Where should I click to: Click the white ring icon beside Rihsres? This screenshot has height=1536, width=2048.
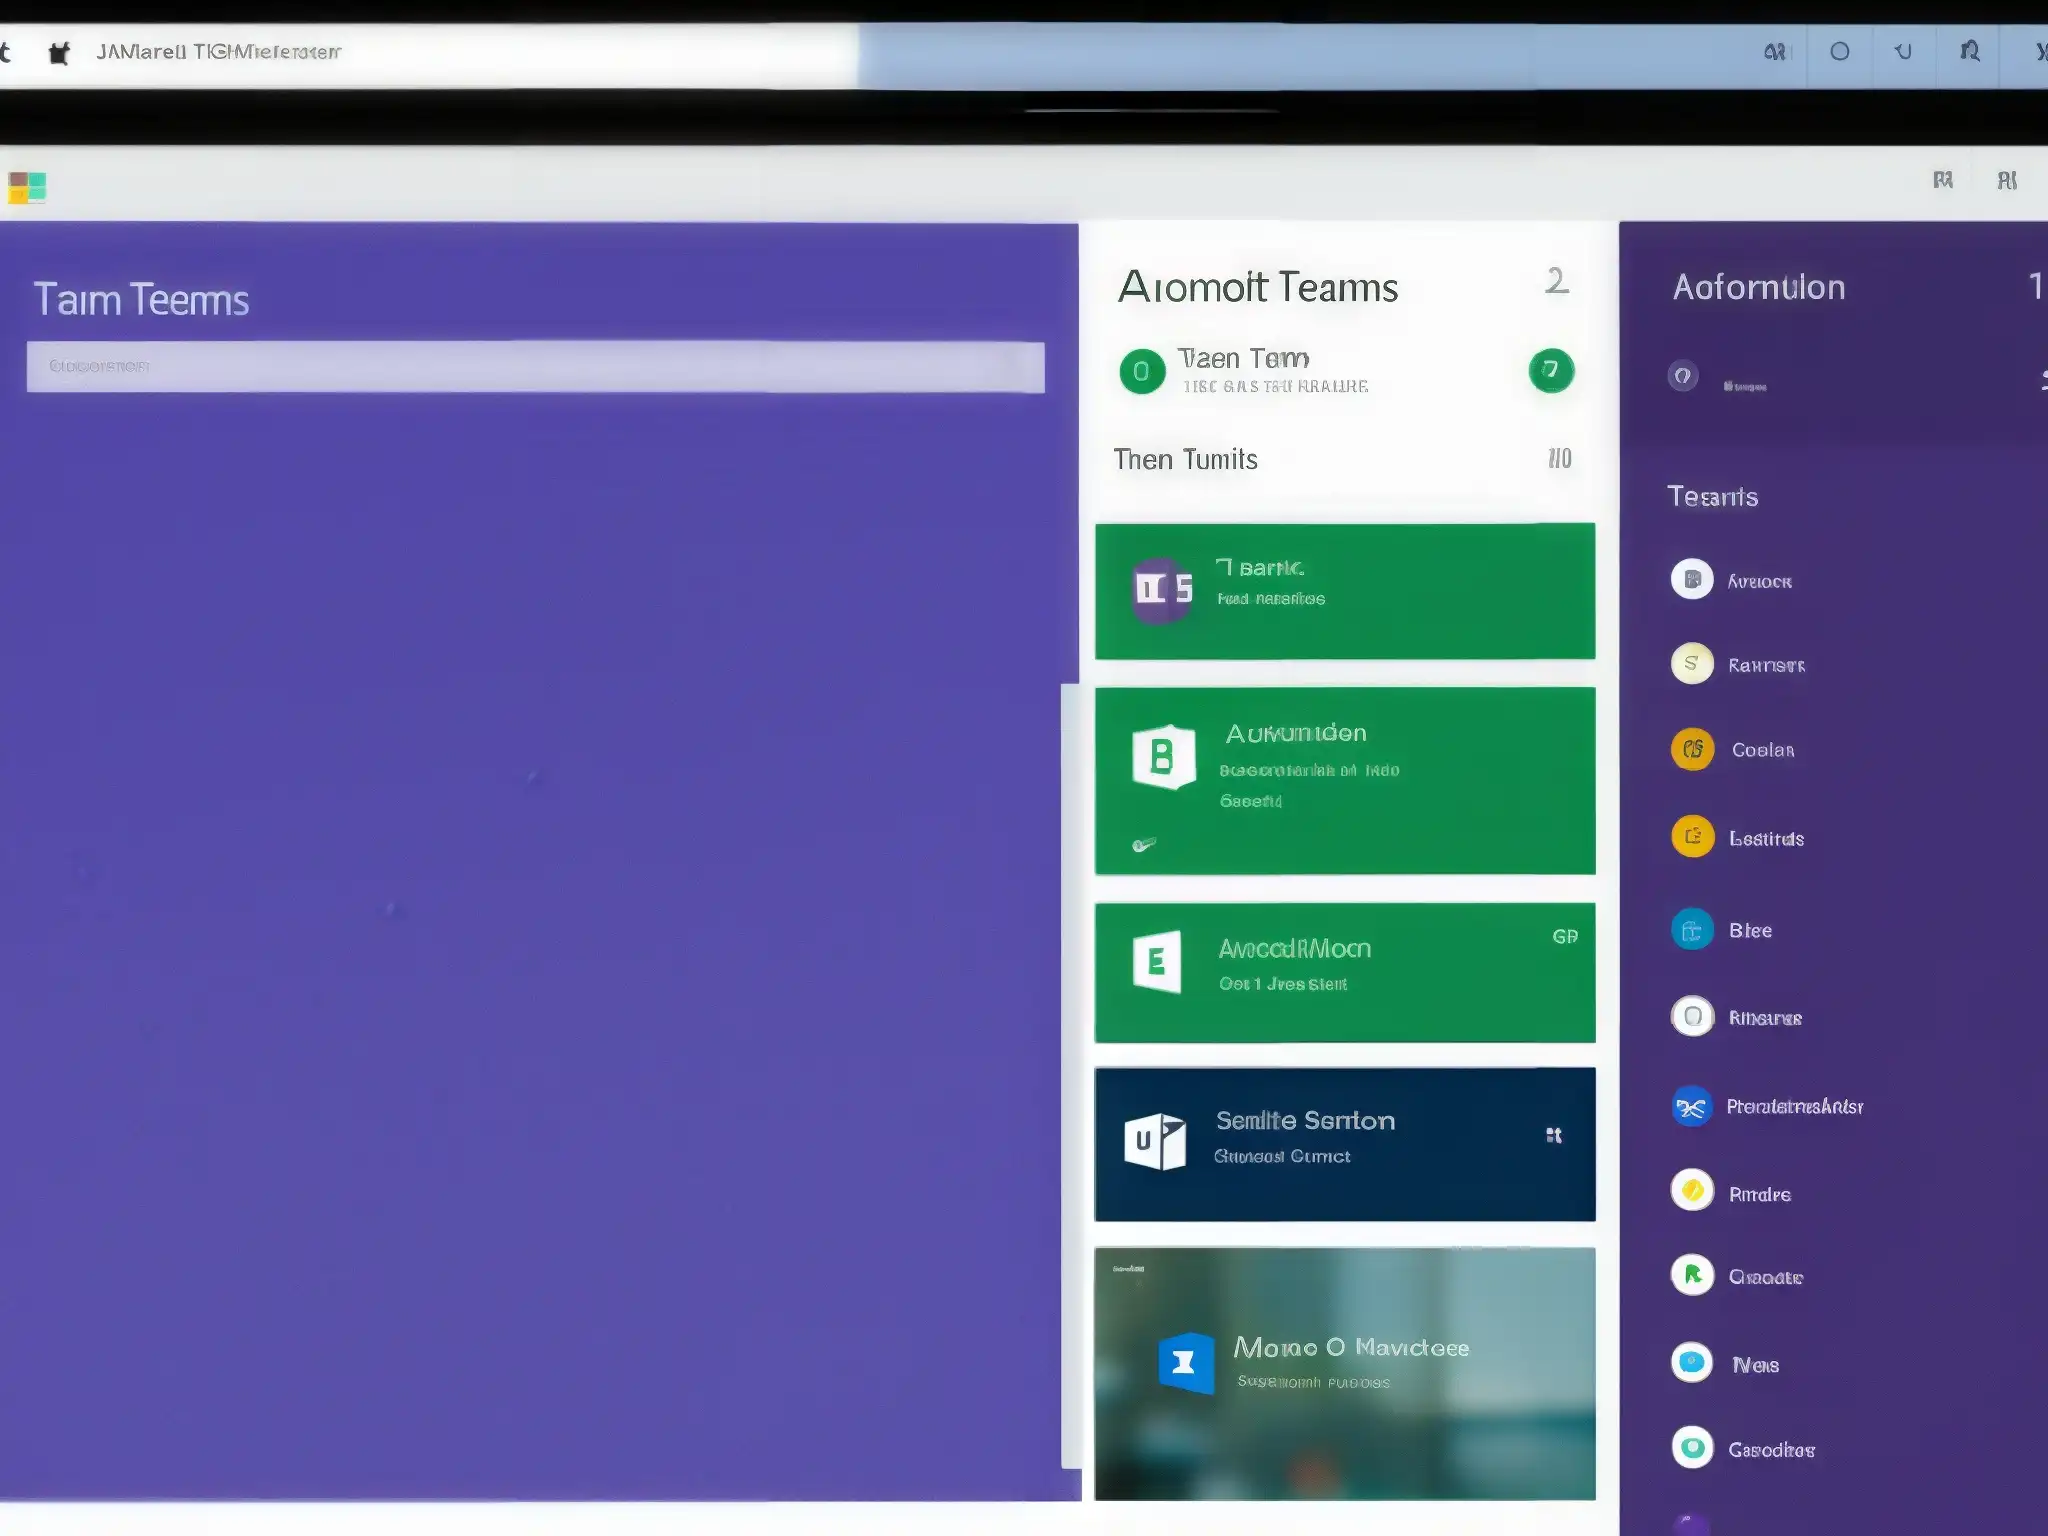tap(1692, 1017)
